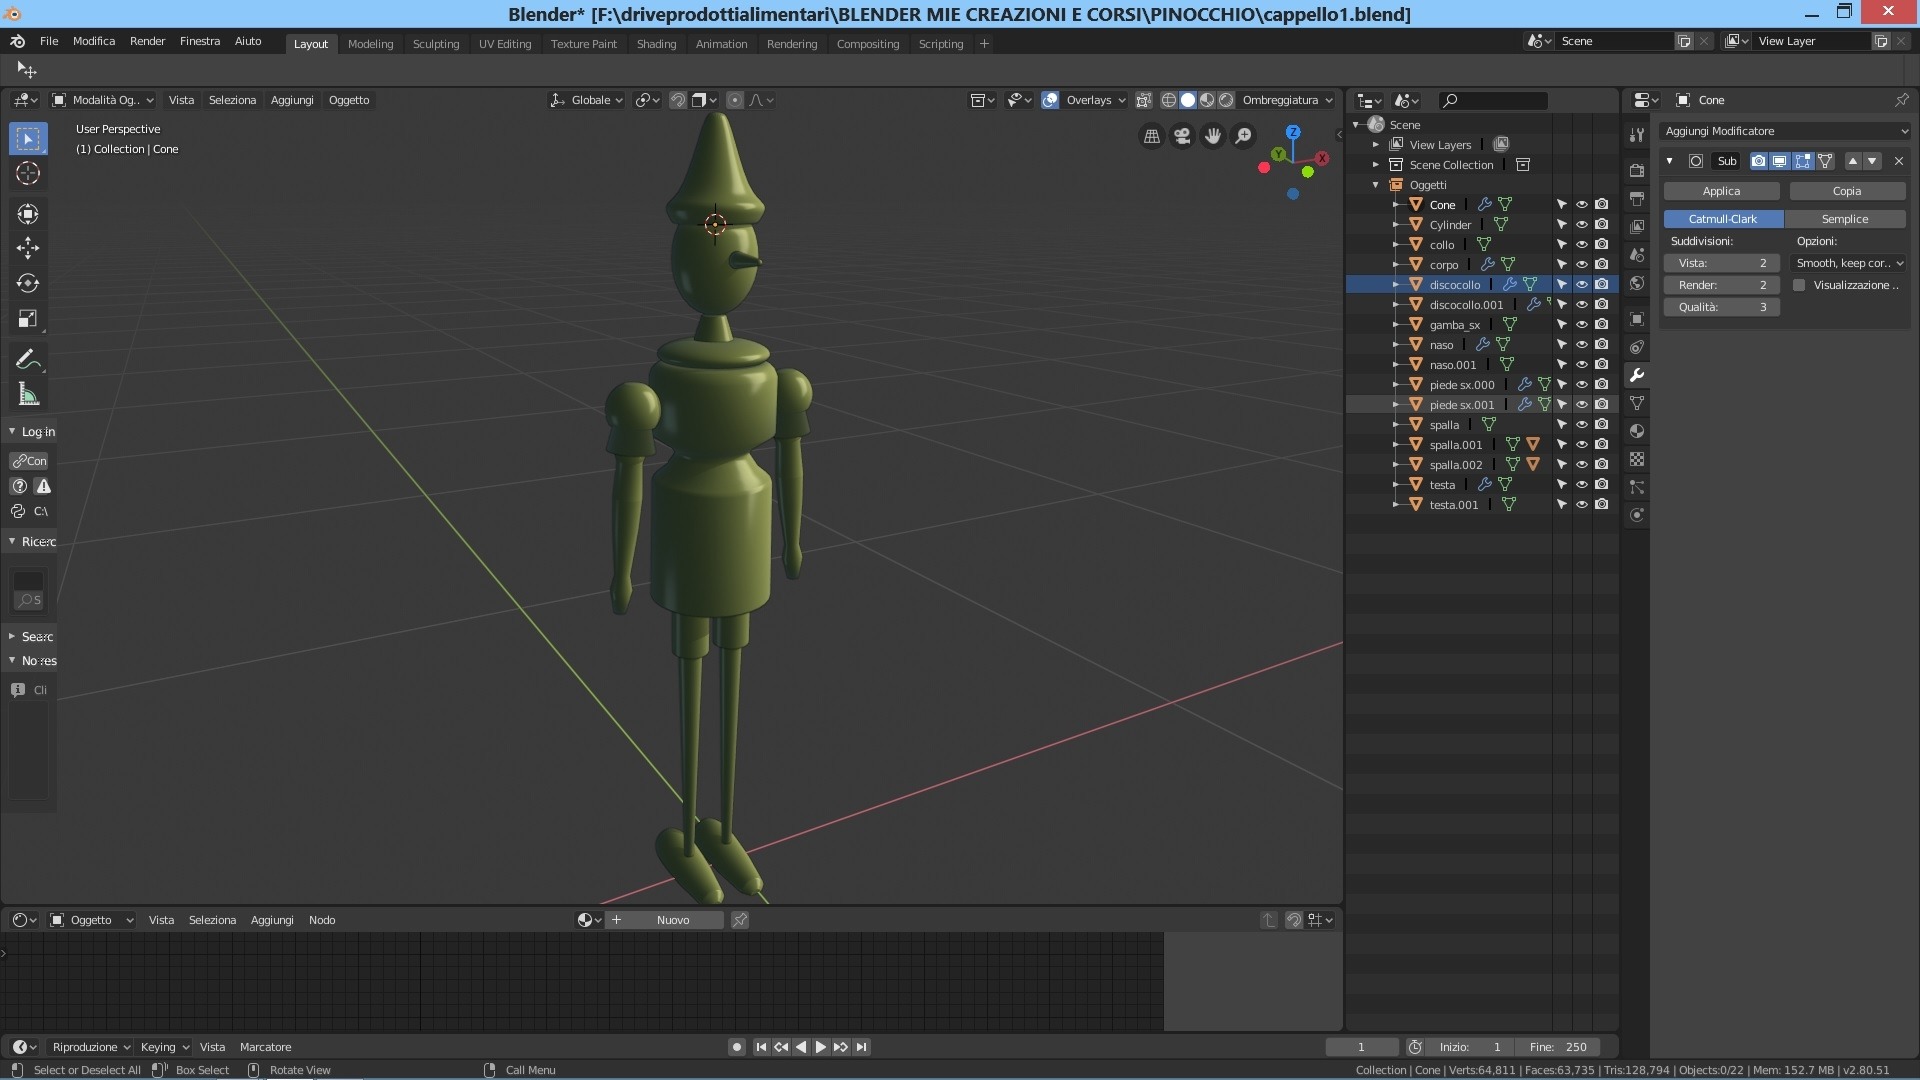This screenshot has width=1920, height=1080.
Task: Open the Modalità Oggetto mode dropdown
Action: pyautogui.click(x=103, y=100)
